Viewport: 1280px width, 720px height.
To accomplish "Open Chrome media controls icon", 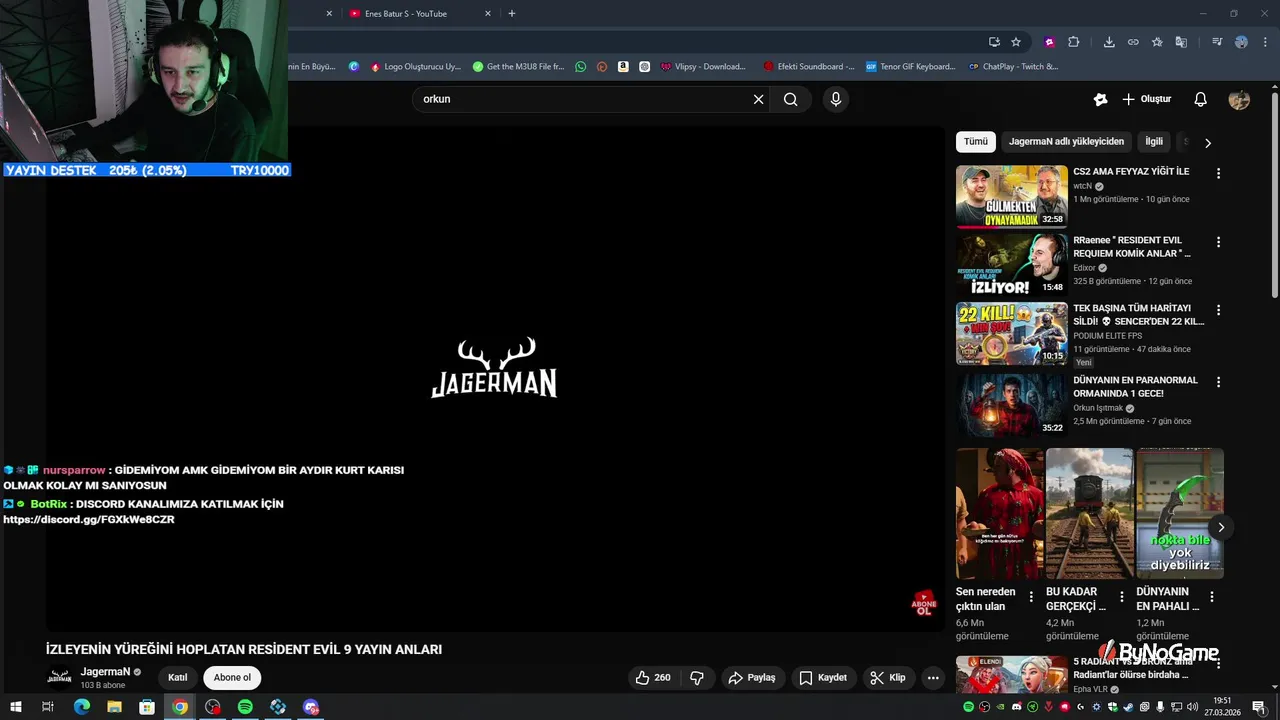I will coord(1217,42).
